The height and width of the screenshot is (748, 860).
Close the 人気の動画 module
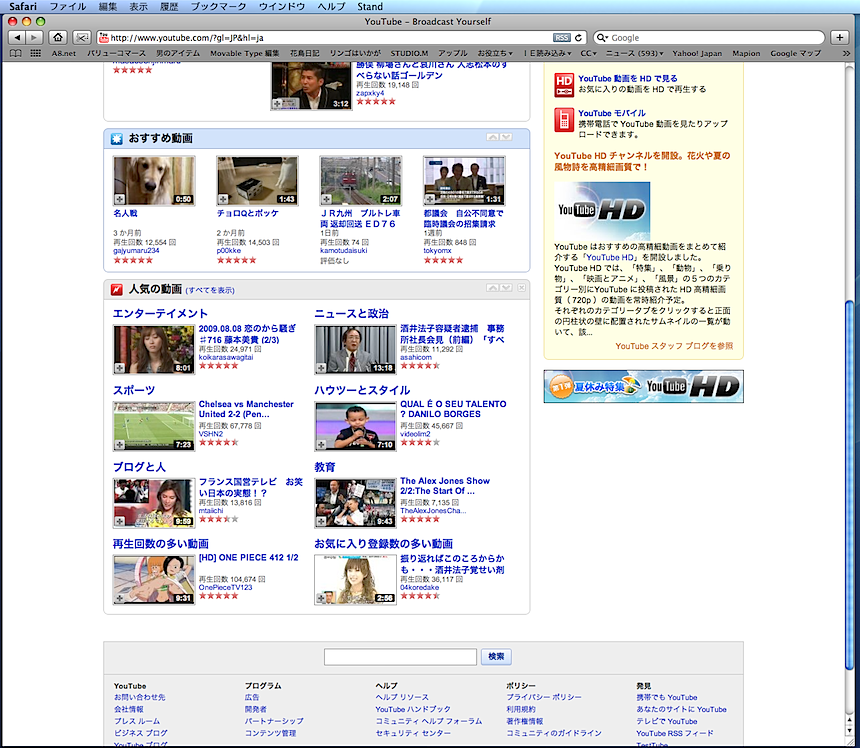[x=521, y=288]
